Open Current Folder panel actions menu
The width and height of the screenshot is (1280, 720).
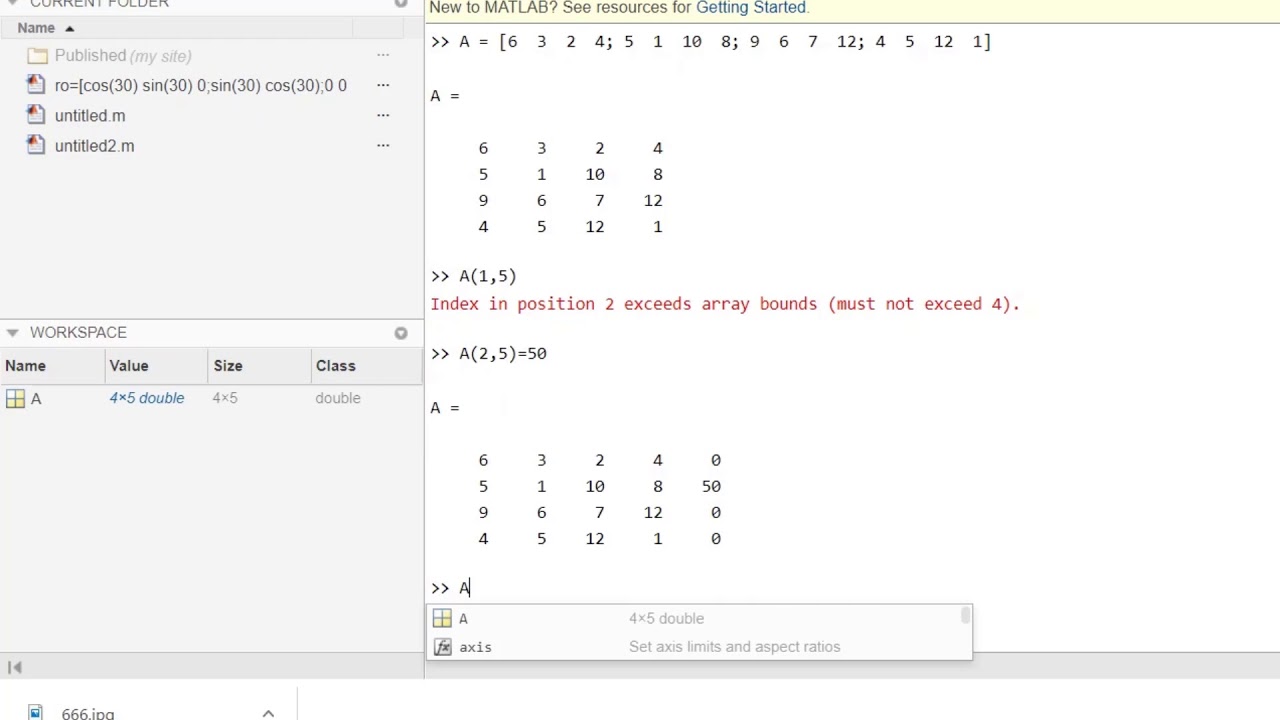[401, 4]
